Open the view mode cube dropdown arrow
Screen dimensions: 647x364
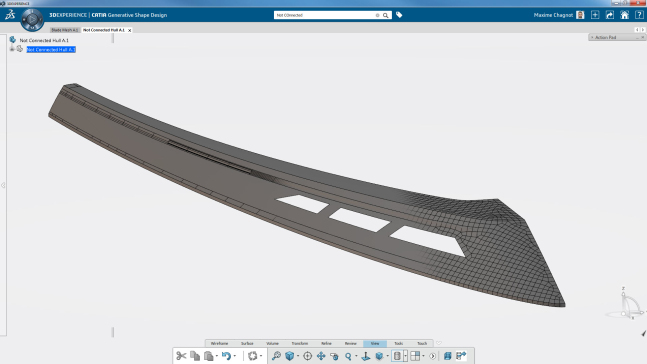pyautogui.click(x=387, y=356)
